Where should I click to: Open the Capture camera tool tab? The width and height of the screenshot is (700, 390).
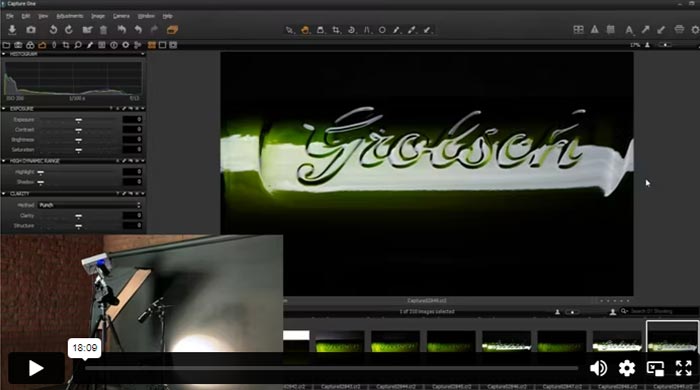[x=18, y=45]
